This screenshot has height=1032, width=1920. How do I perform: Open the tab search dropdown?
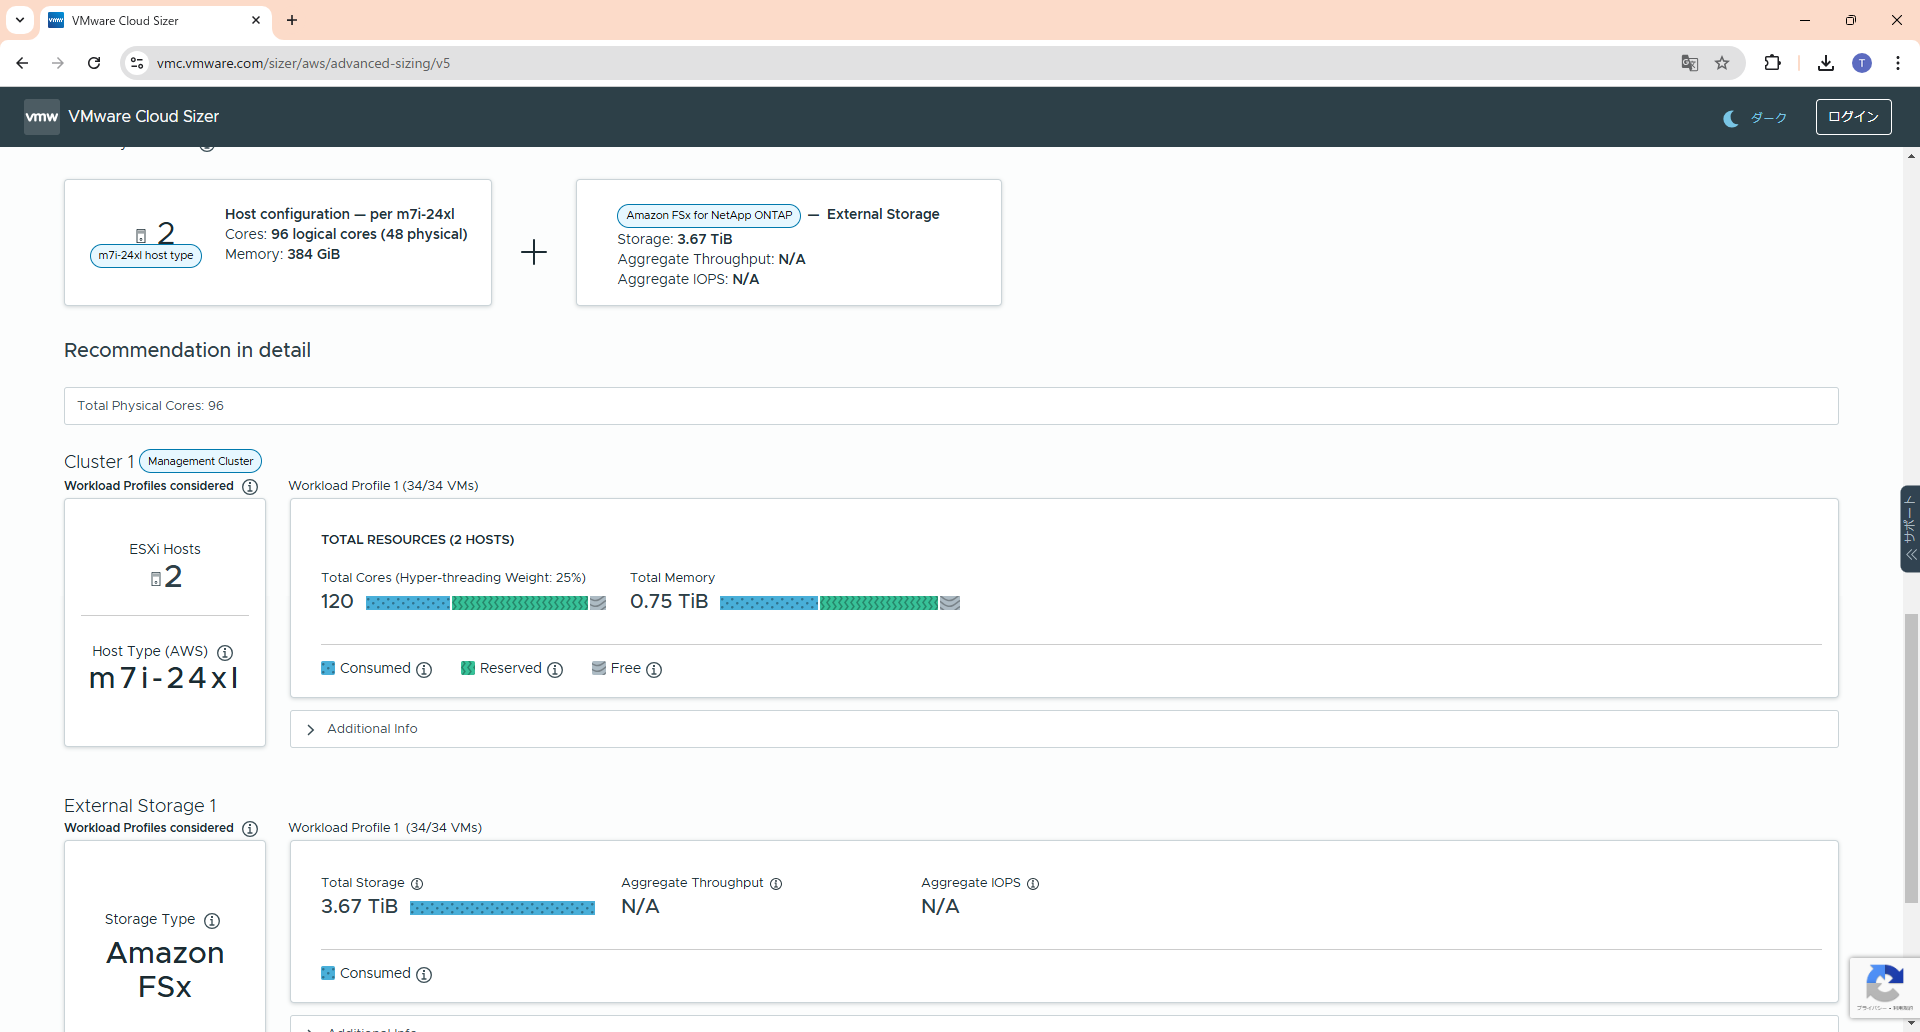tap(20, 20)
